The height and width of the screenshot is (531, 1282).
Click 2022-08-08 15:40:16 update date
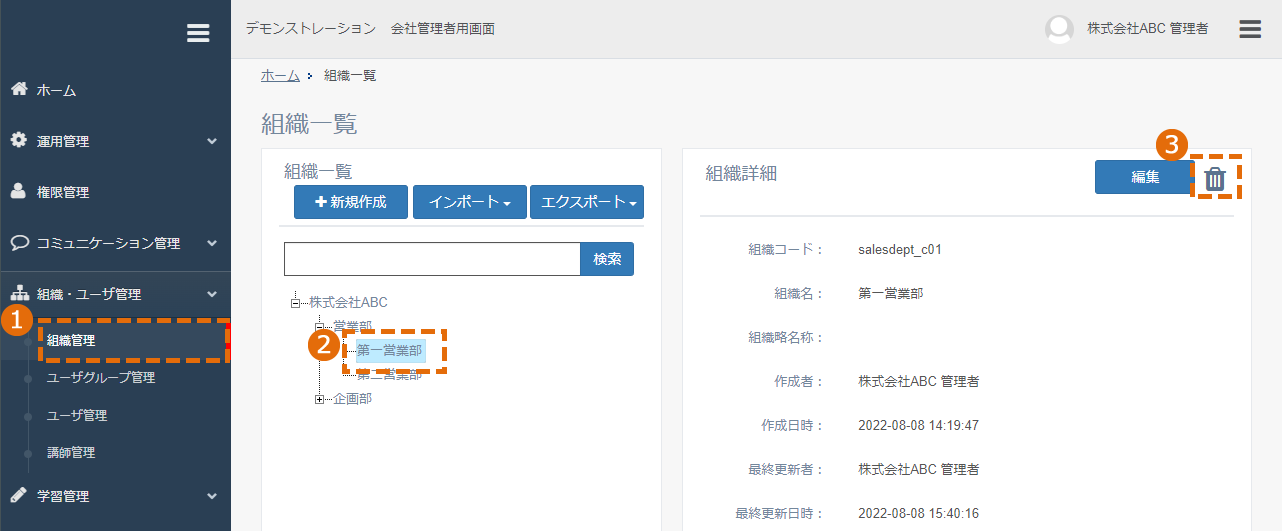(918, 514)
